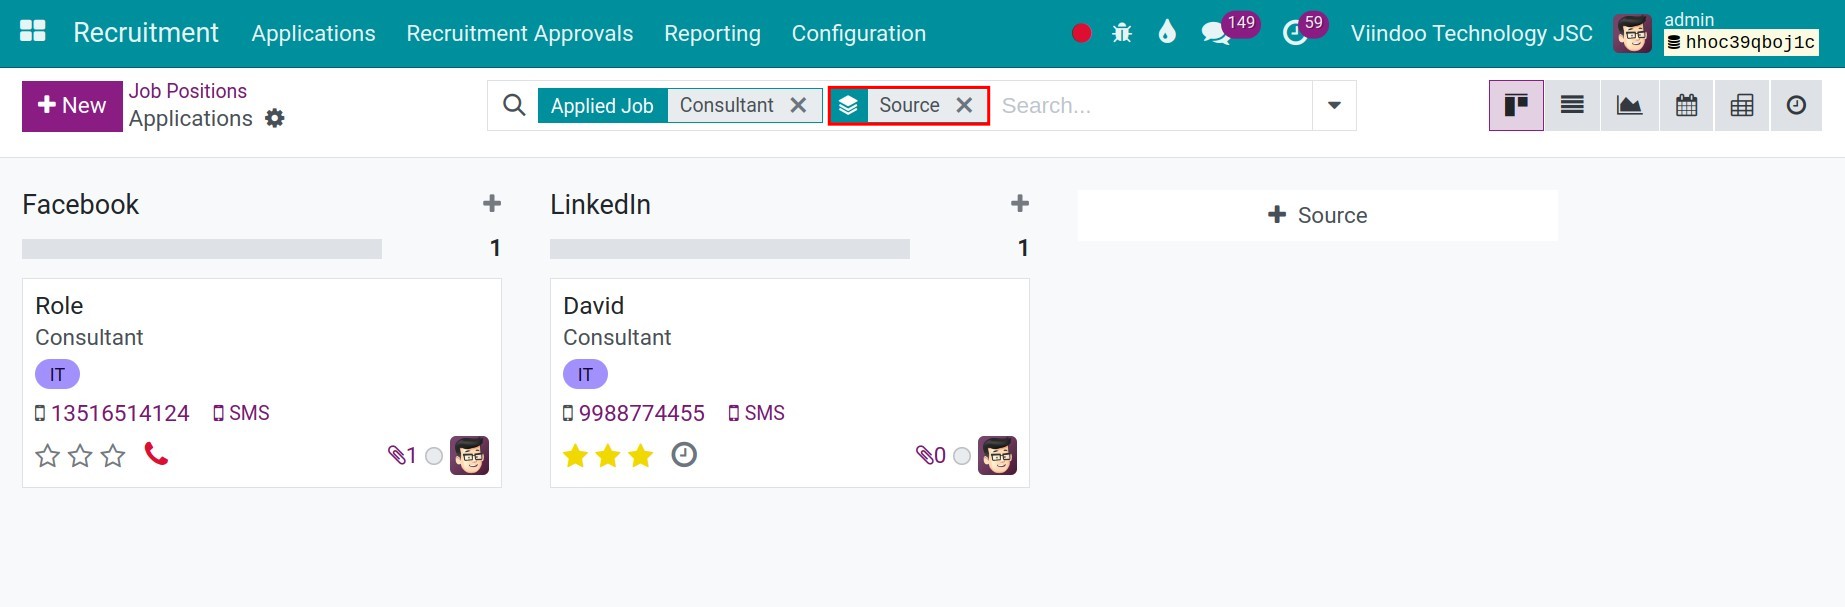The image size is (1845, 607).
Task: Expand the search options dropdown arrow
Action: click(x=1334, y=105)
